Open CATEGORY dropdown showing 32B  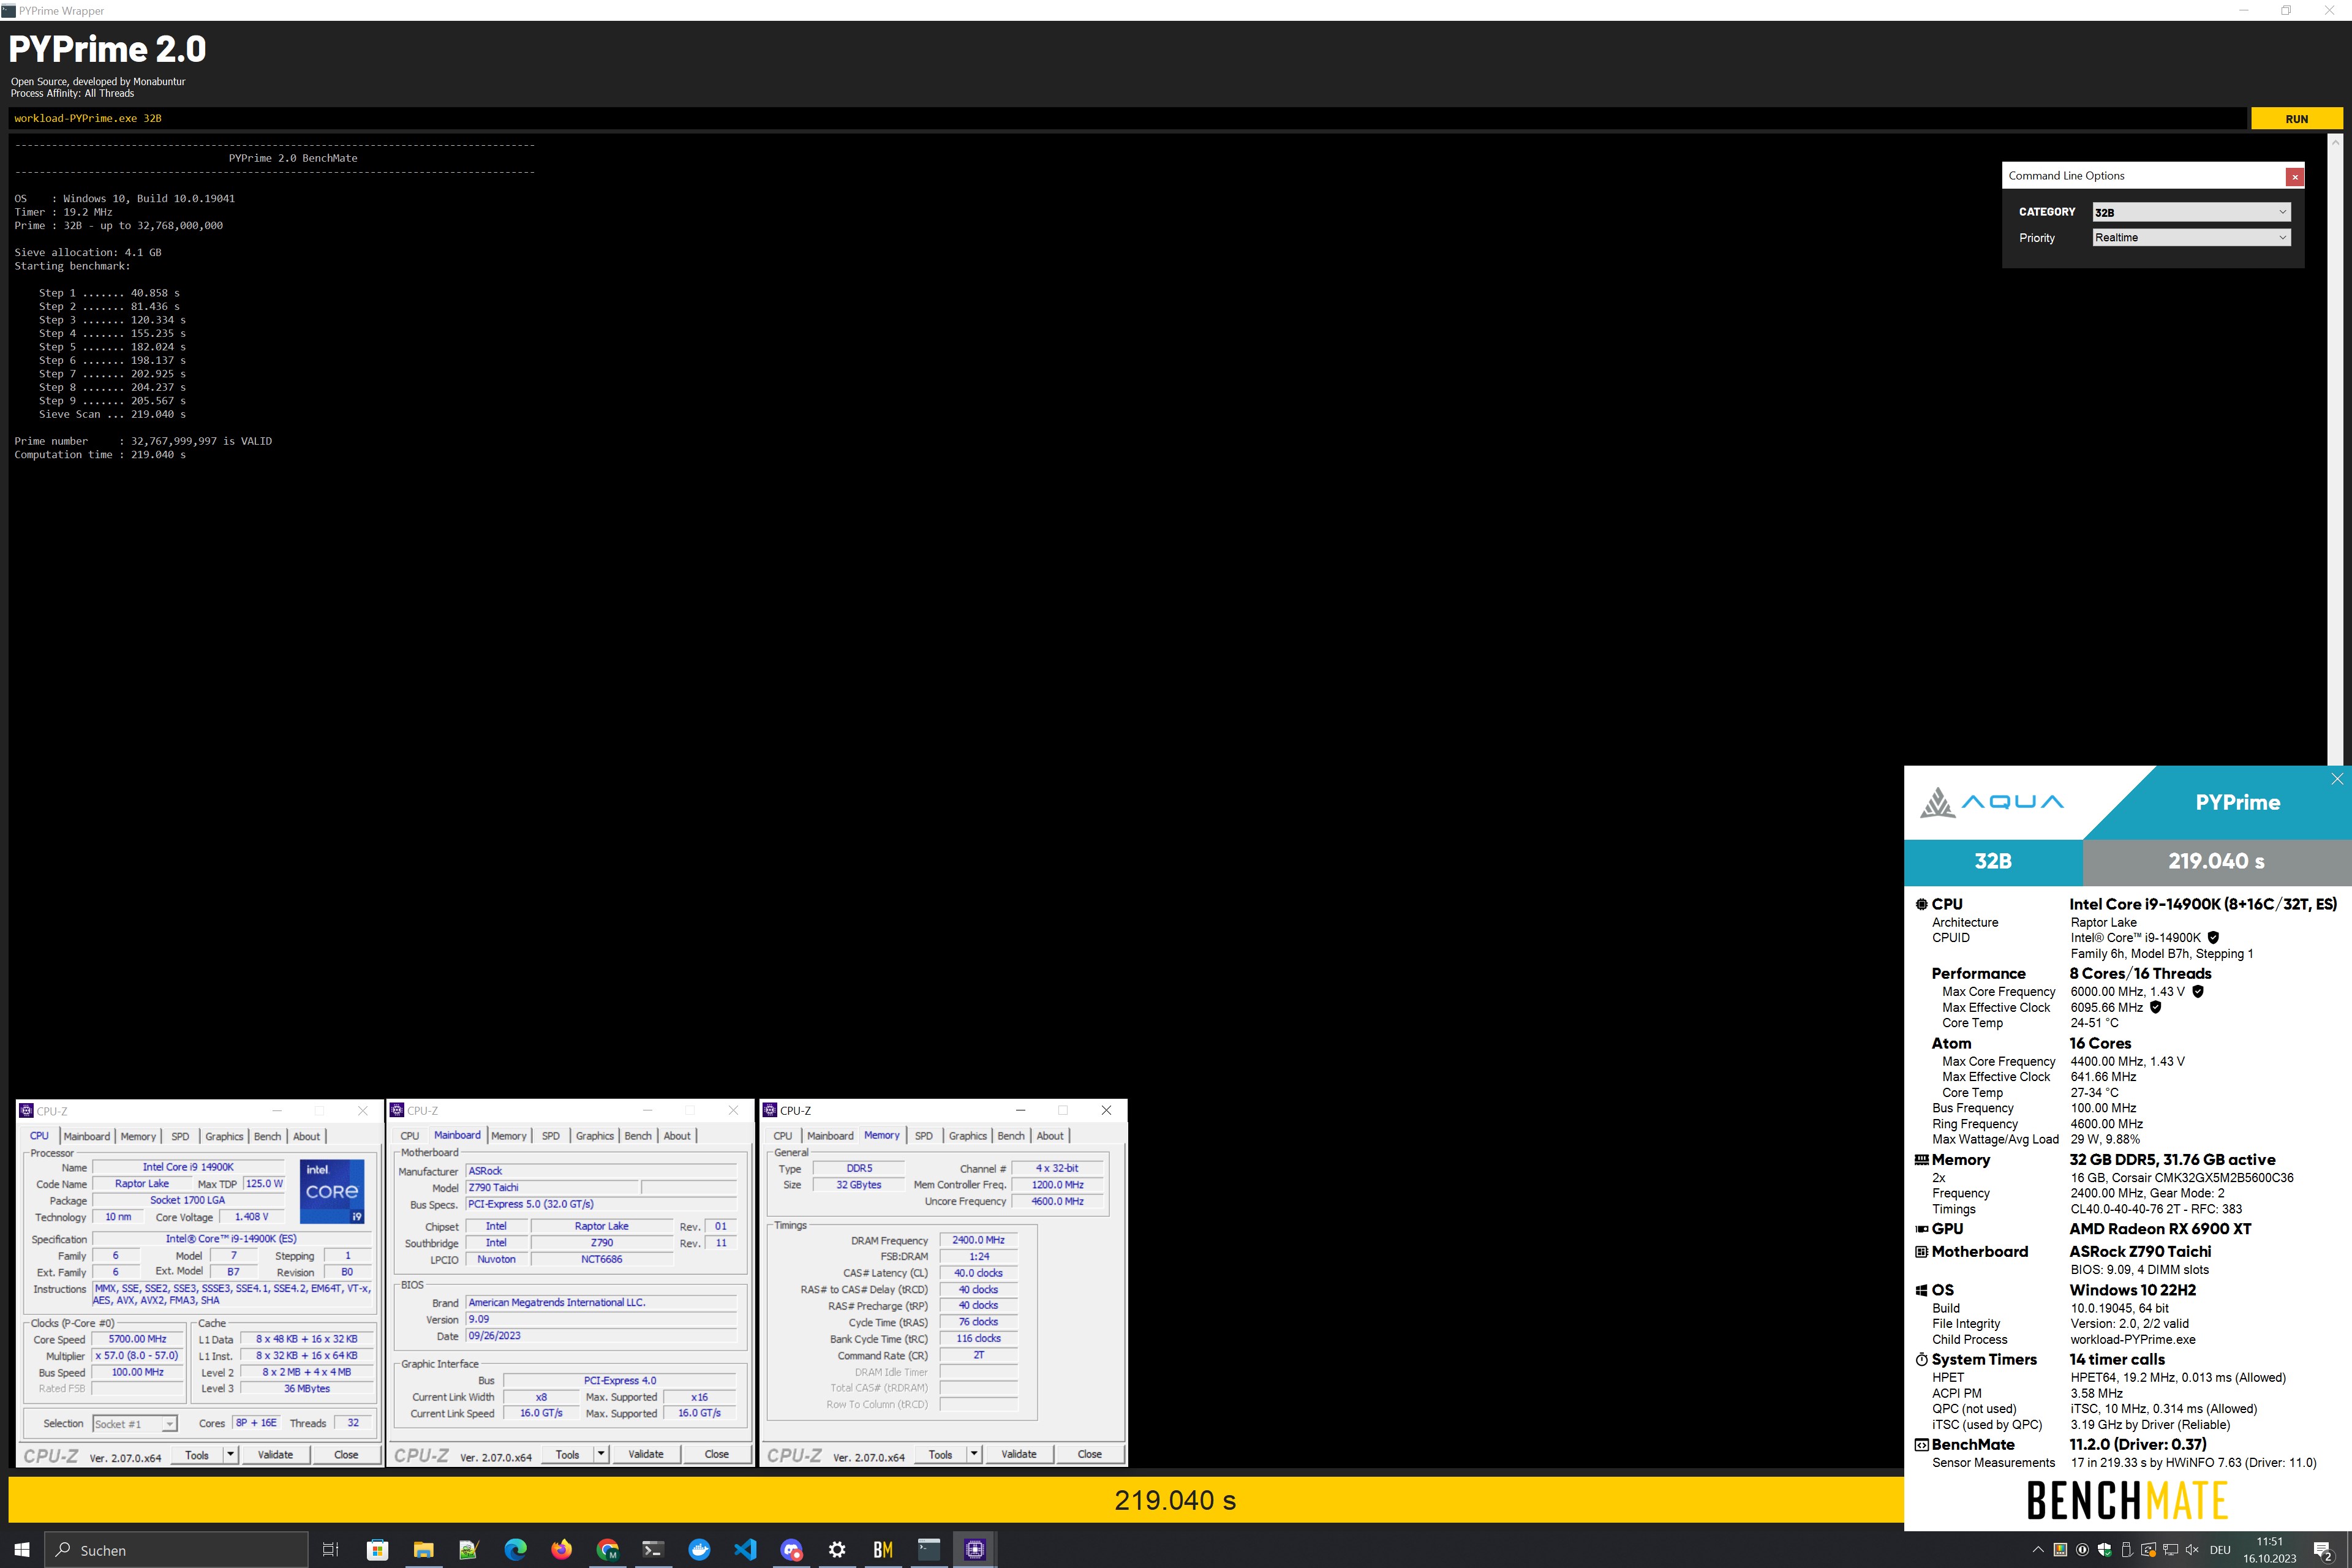tap(2191, 212)
